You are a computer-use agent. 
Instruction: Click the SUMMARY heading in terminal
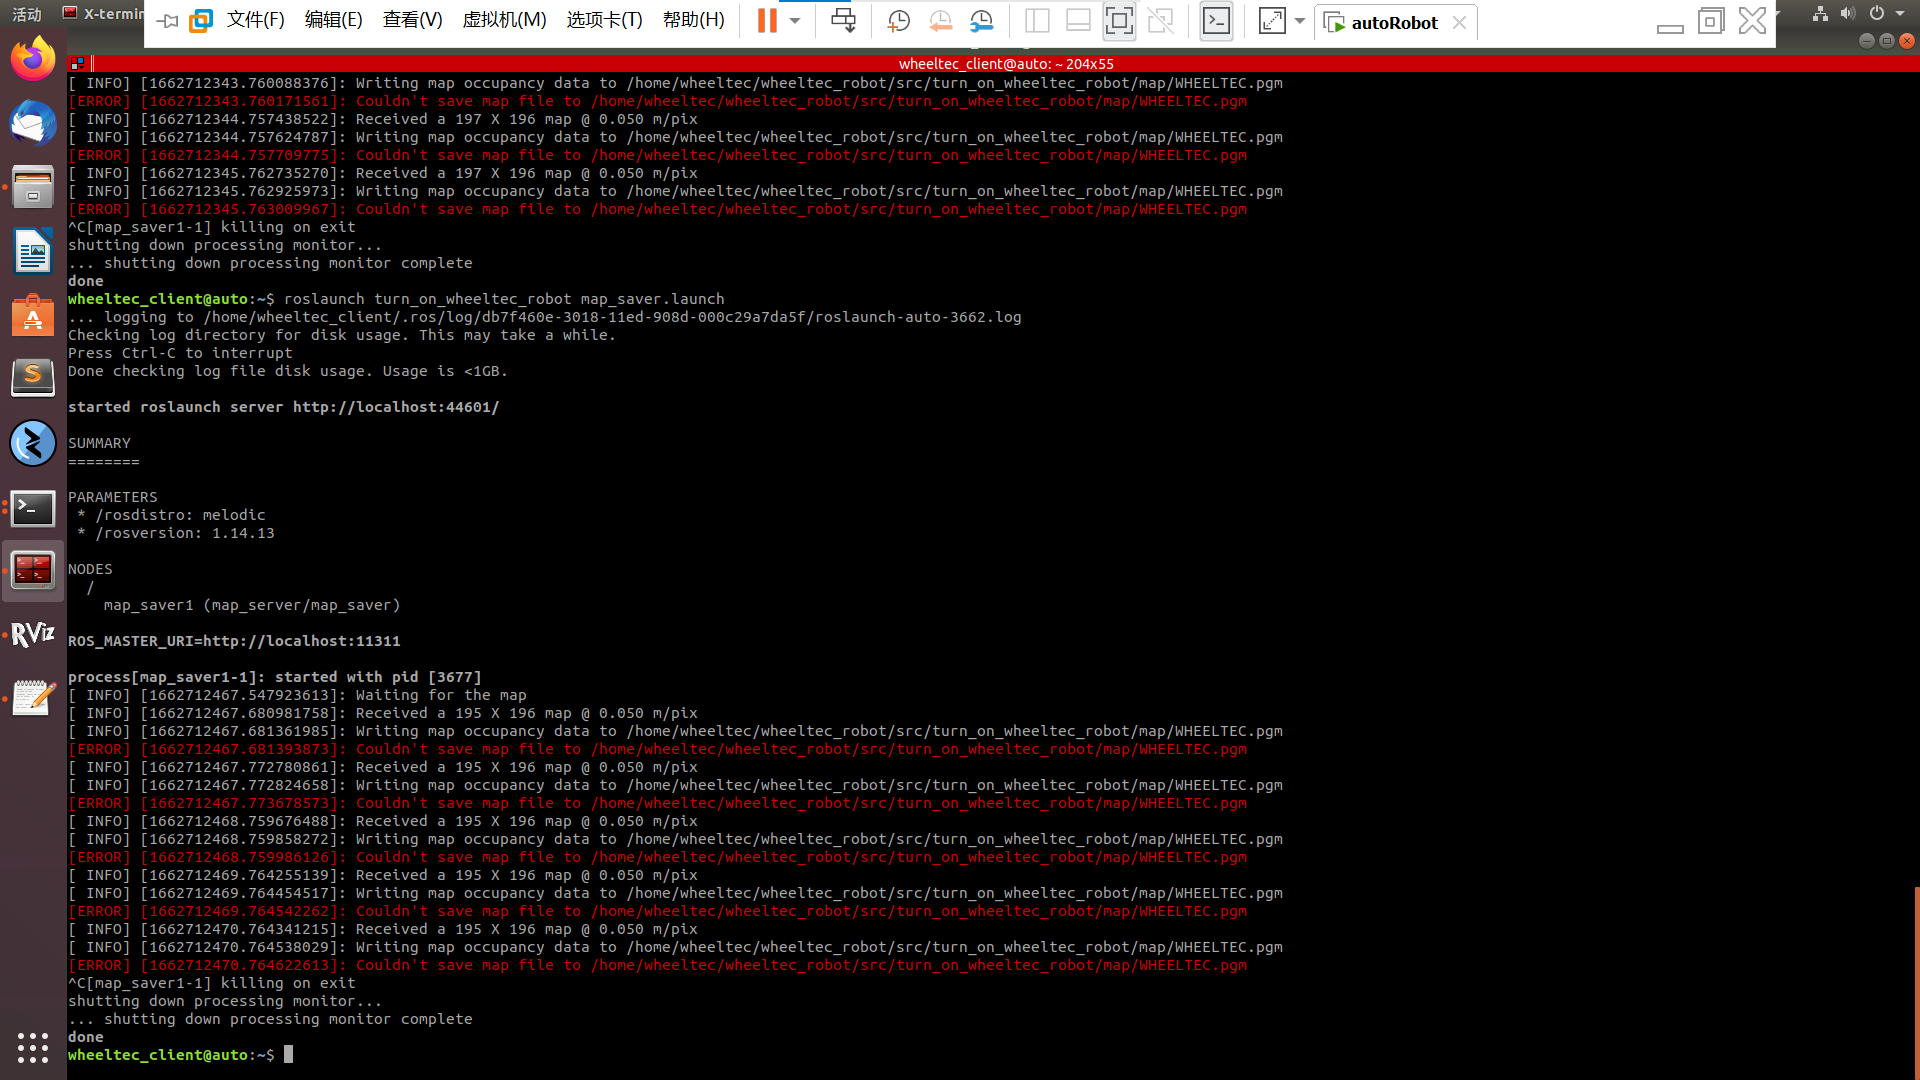click(99, 443)
